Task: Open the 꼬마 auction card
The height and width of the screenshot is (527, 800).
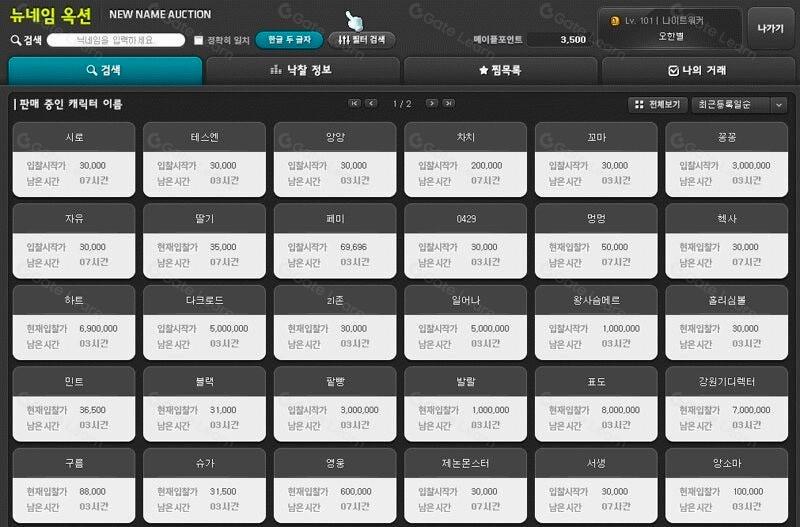Action: (x=596, y=159)
